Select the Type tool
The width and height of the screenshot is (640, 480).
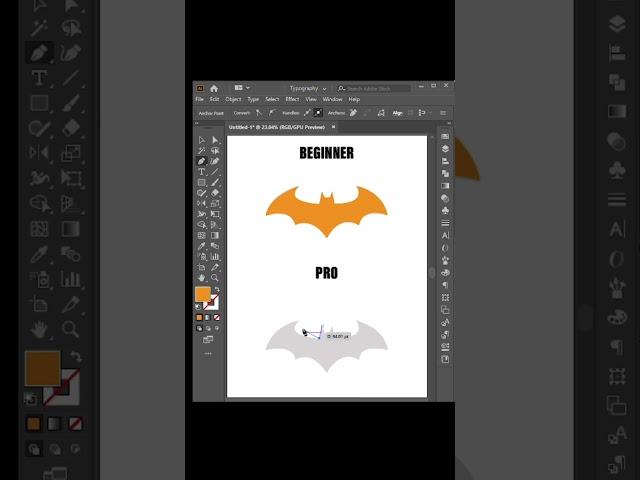202,172
